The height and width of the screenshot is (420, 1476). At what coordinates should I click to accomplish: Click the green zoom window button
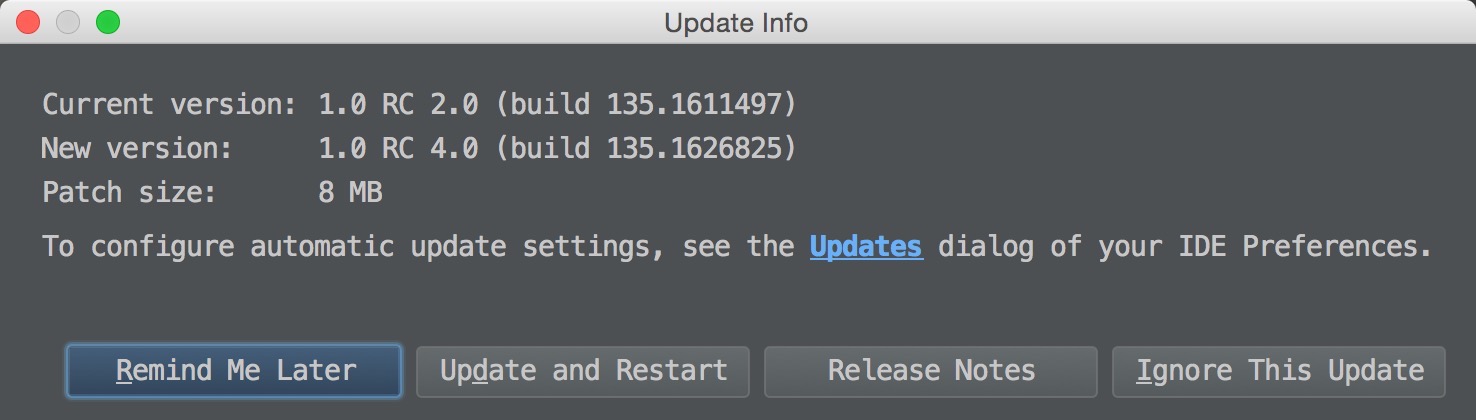coord(107,22)
